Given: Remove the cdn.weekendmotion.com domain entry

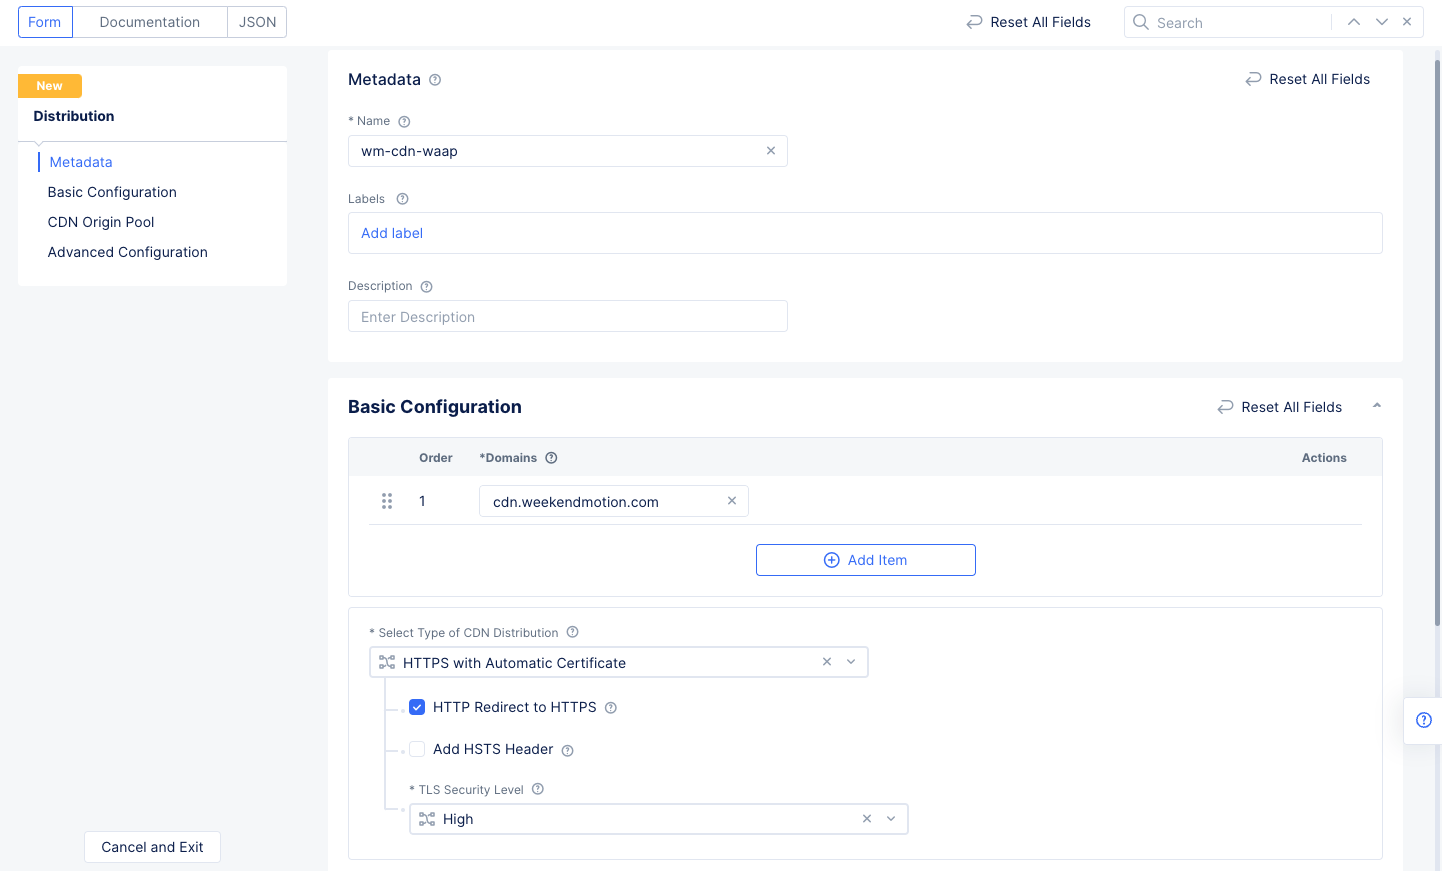Looking at the screenshot, I should click(731, 501).
